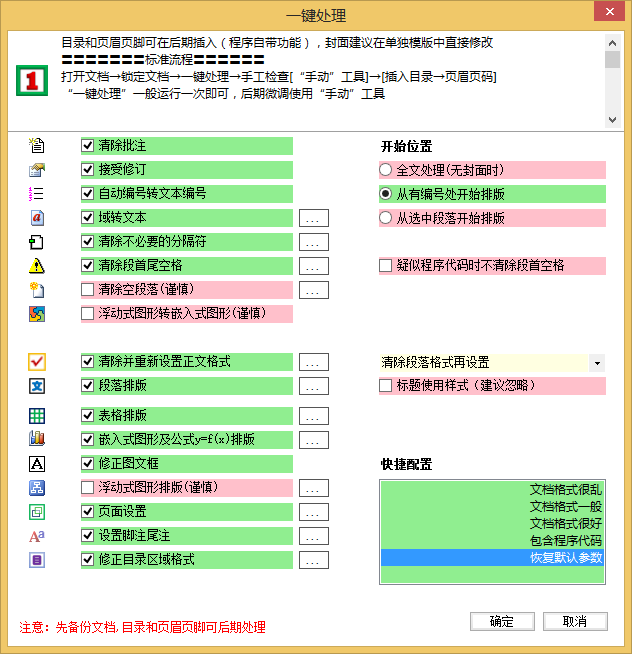This screenshot has width=632, height=654.
Task: Close the 一键处理 dialog
Action: (609, 11)
